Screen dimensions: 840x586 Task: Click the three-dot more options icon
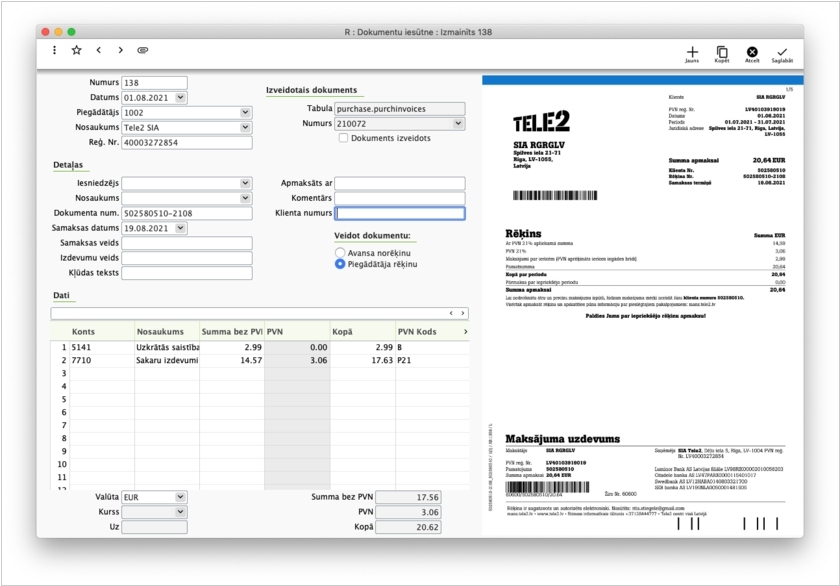(55, 50)
